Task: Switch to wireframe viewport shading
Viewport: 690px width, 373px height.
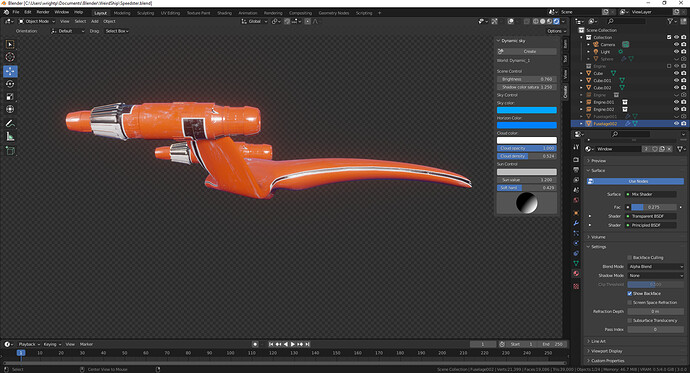Action: [536, 21]
